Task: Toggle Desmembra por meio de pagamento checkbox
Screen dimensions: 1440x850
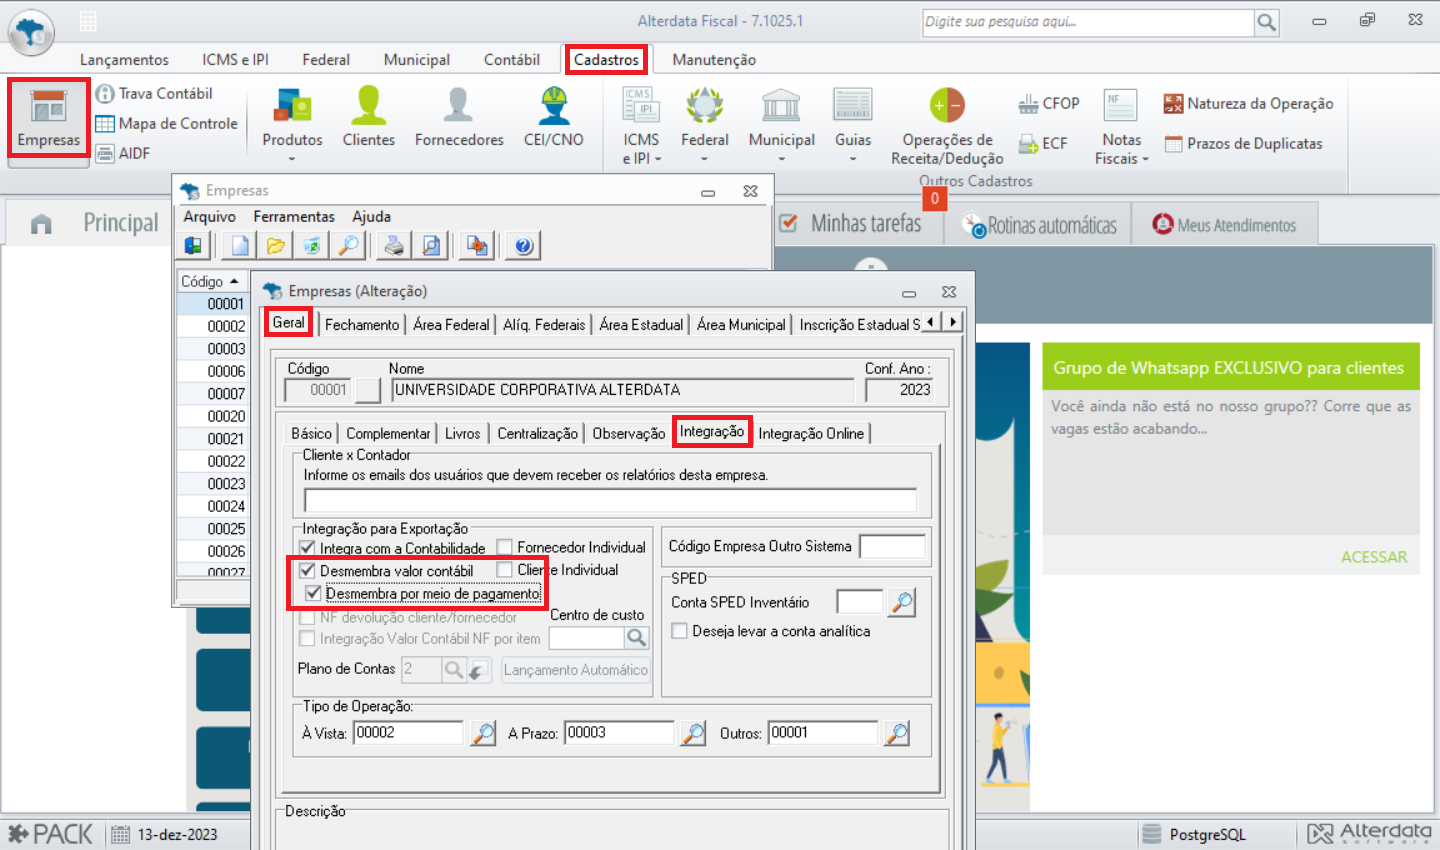Action: tap(313, 593)
